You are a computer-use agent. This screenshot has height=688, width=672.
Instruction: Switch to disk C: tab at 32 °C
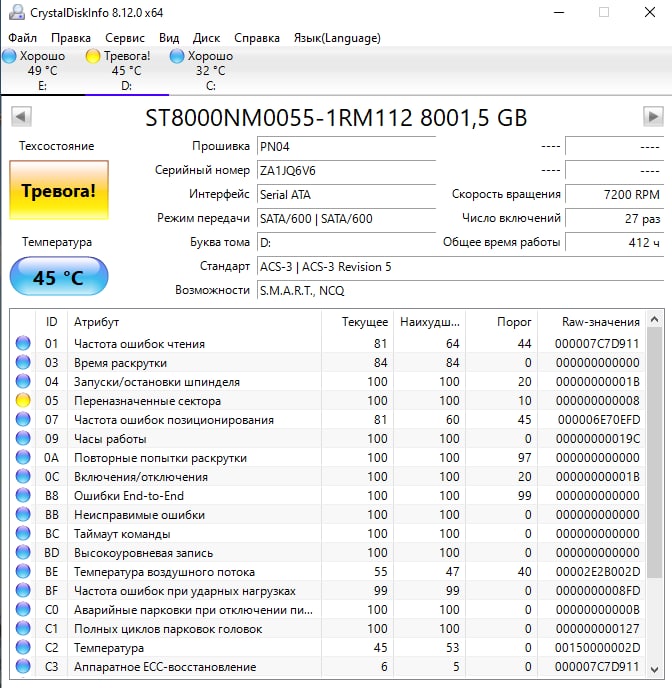click(211, 70)
